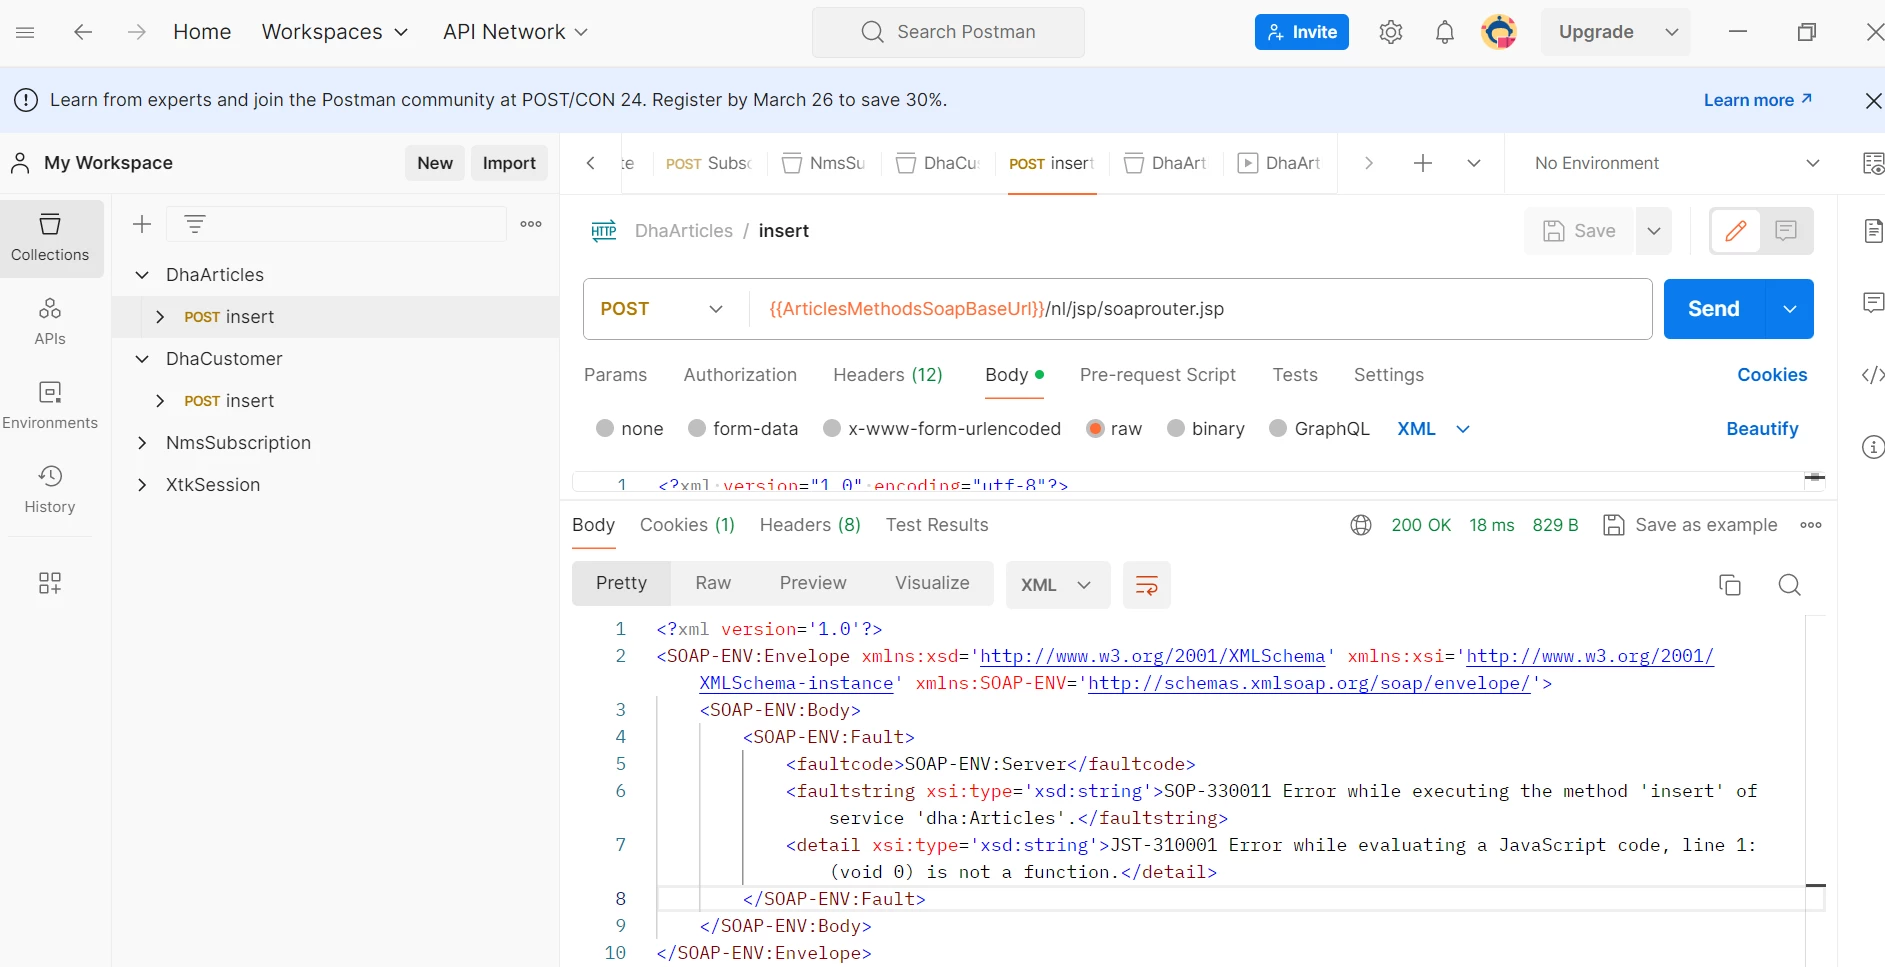Open user avatar profile menu

[x=1499, y=32]
